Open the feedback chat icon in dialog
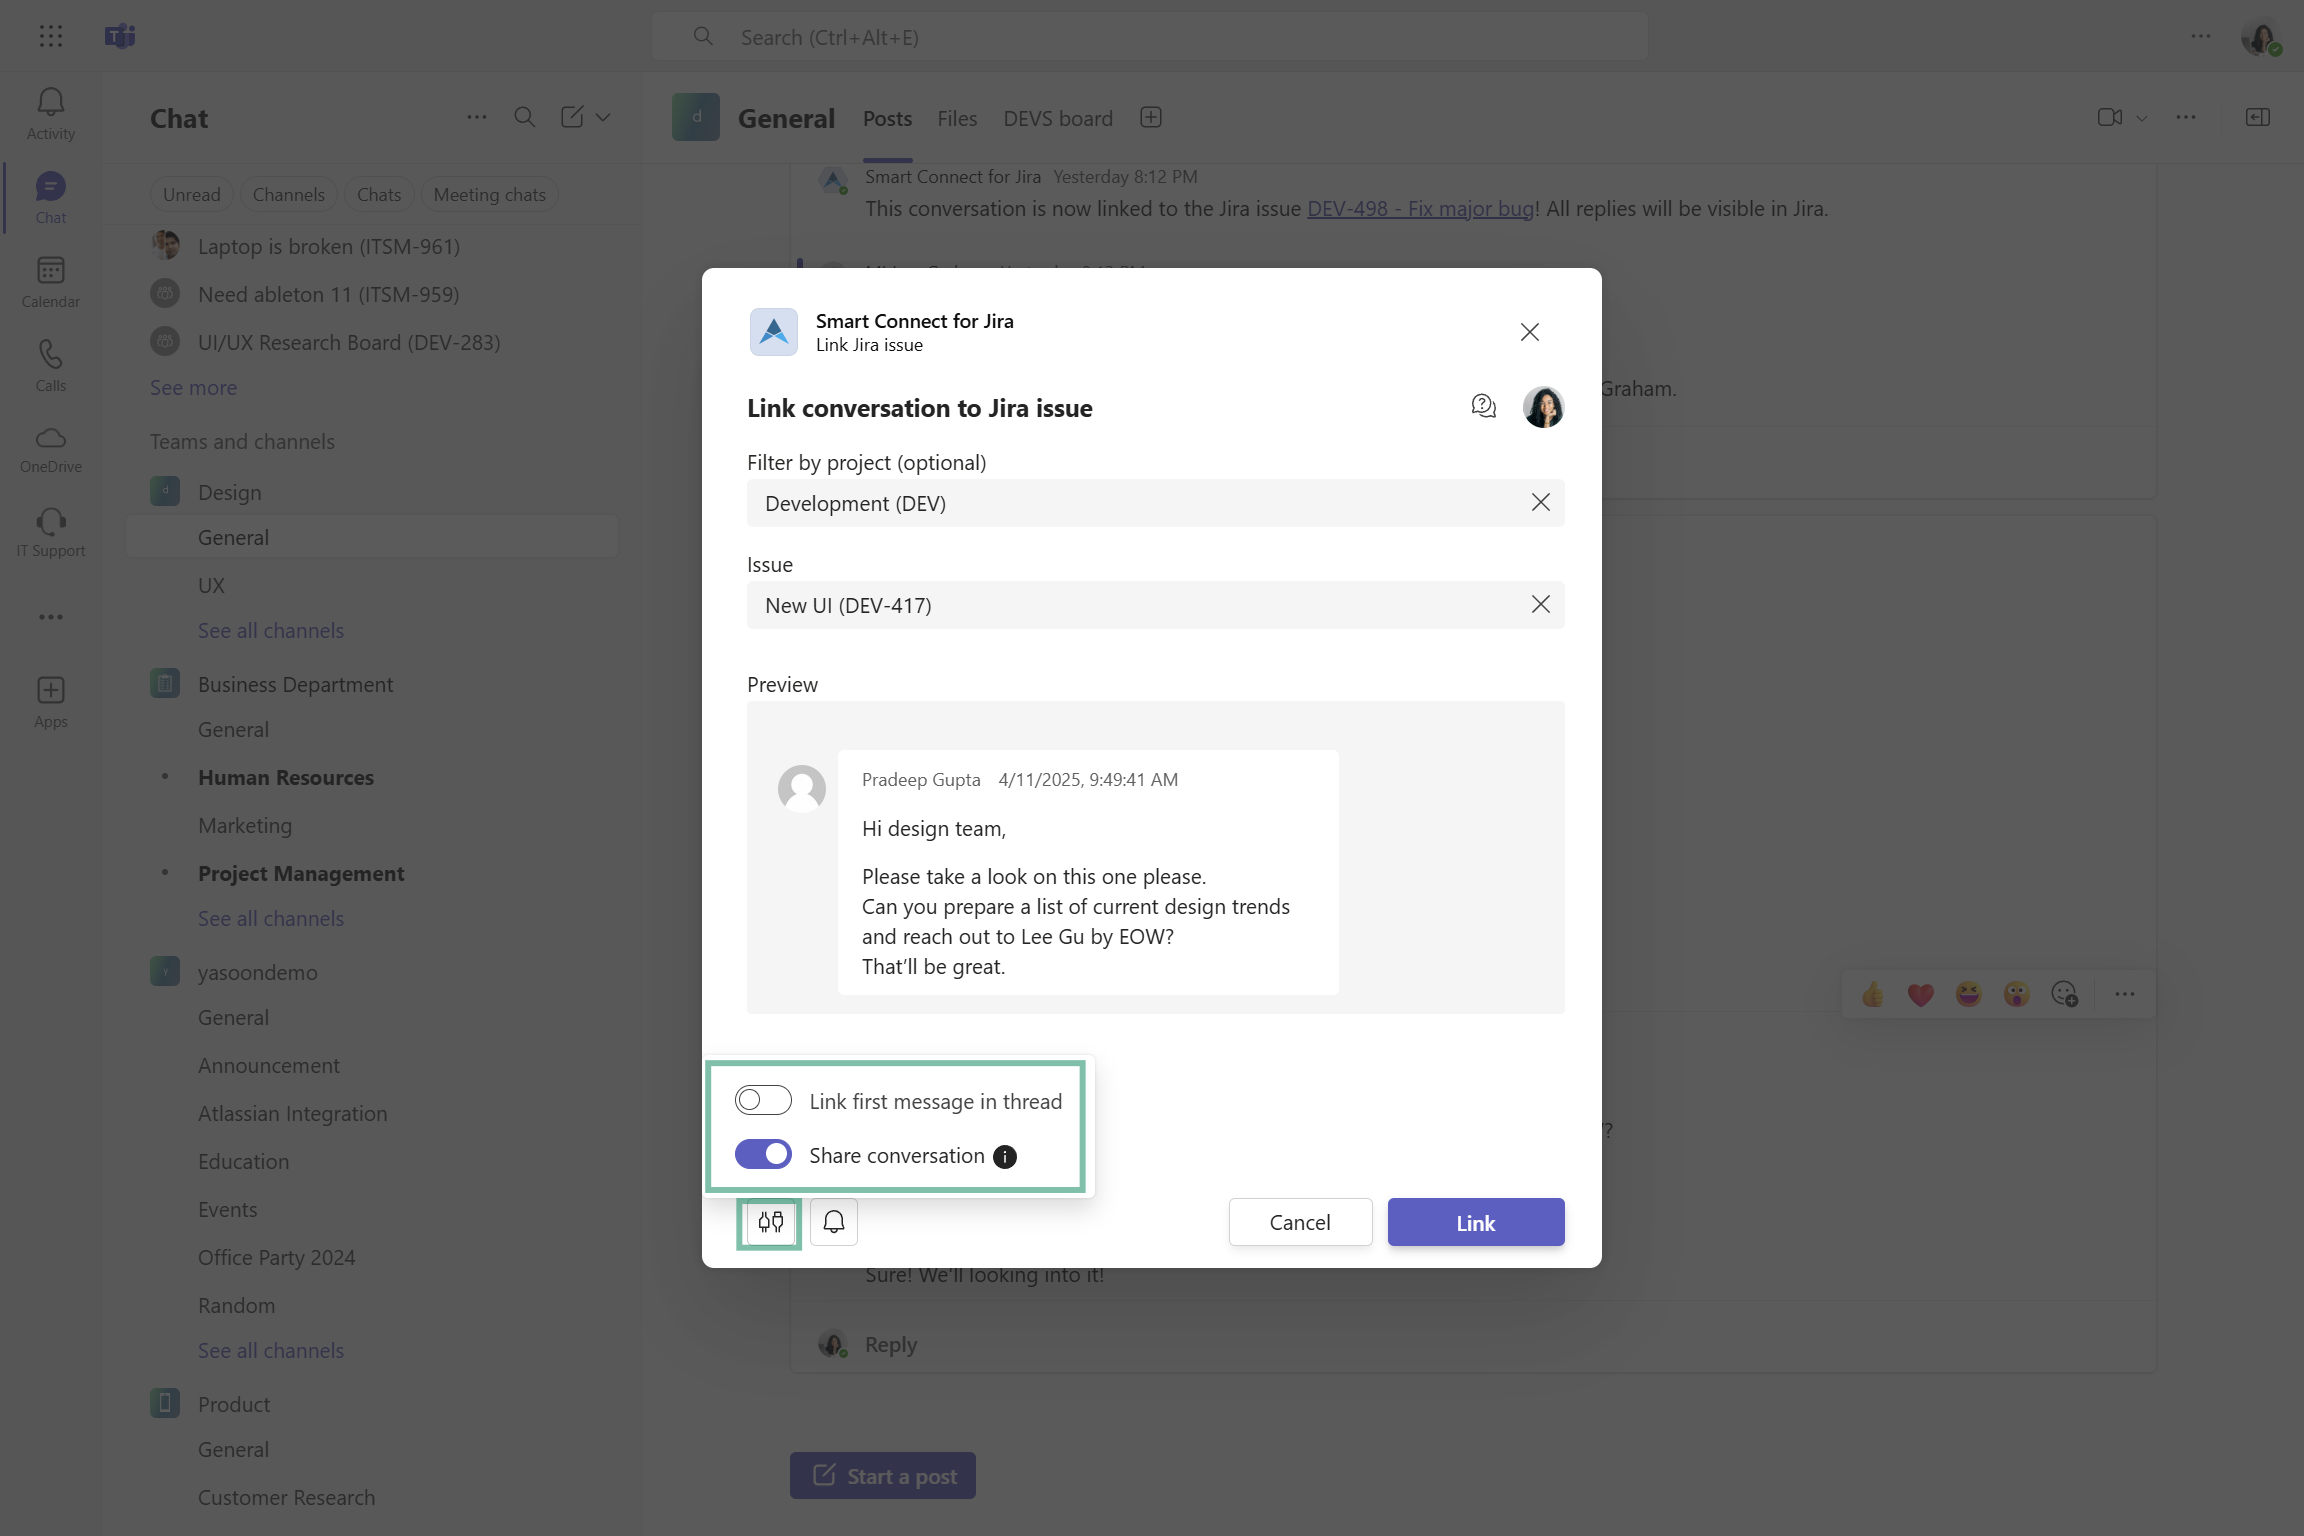2304x1536 pixels. point(1483,406)
